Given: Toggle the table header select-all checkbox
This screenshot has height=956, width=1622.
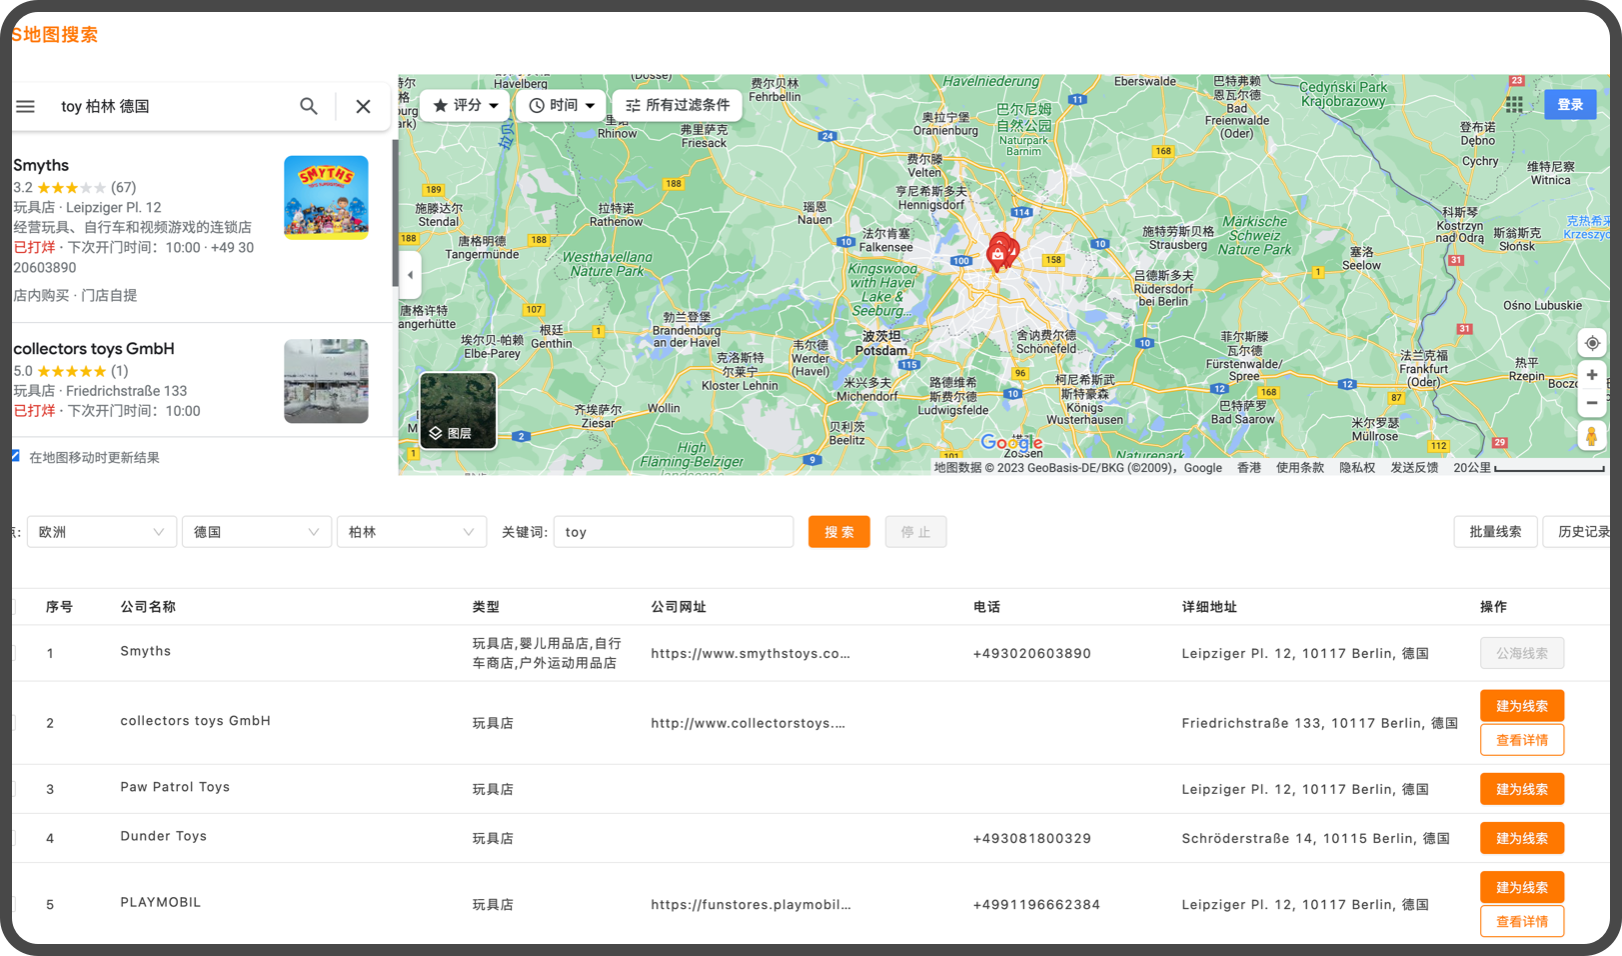Looking at the screenshot, I should coord(14,607).
